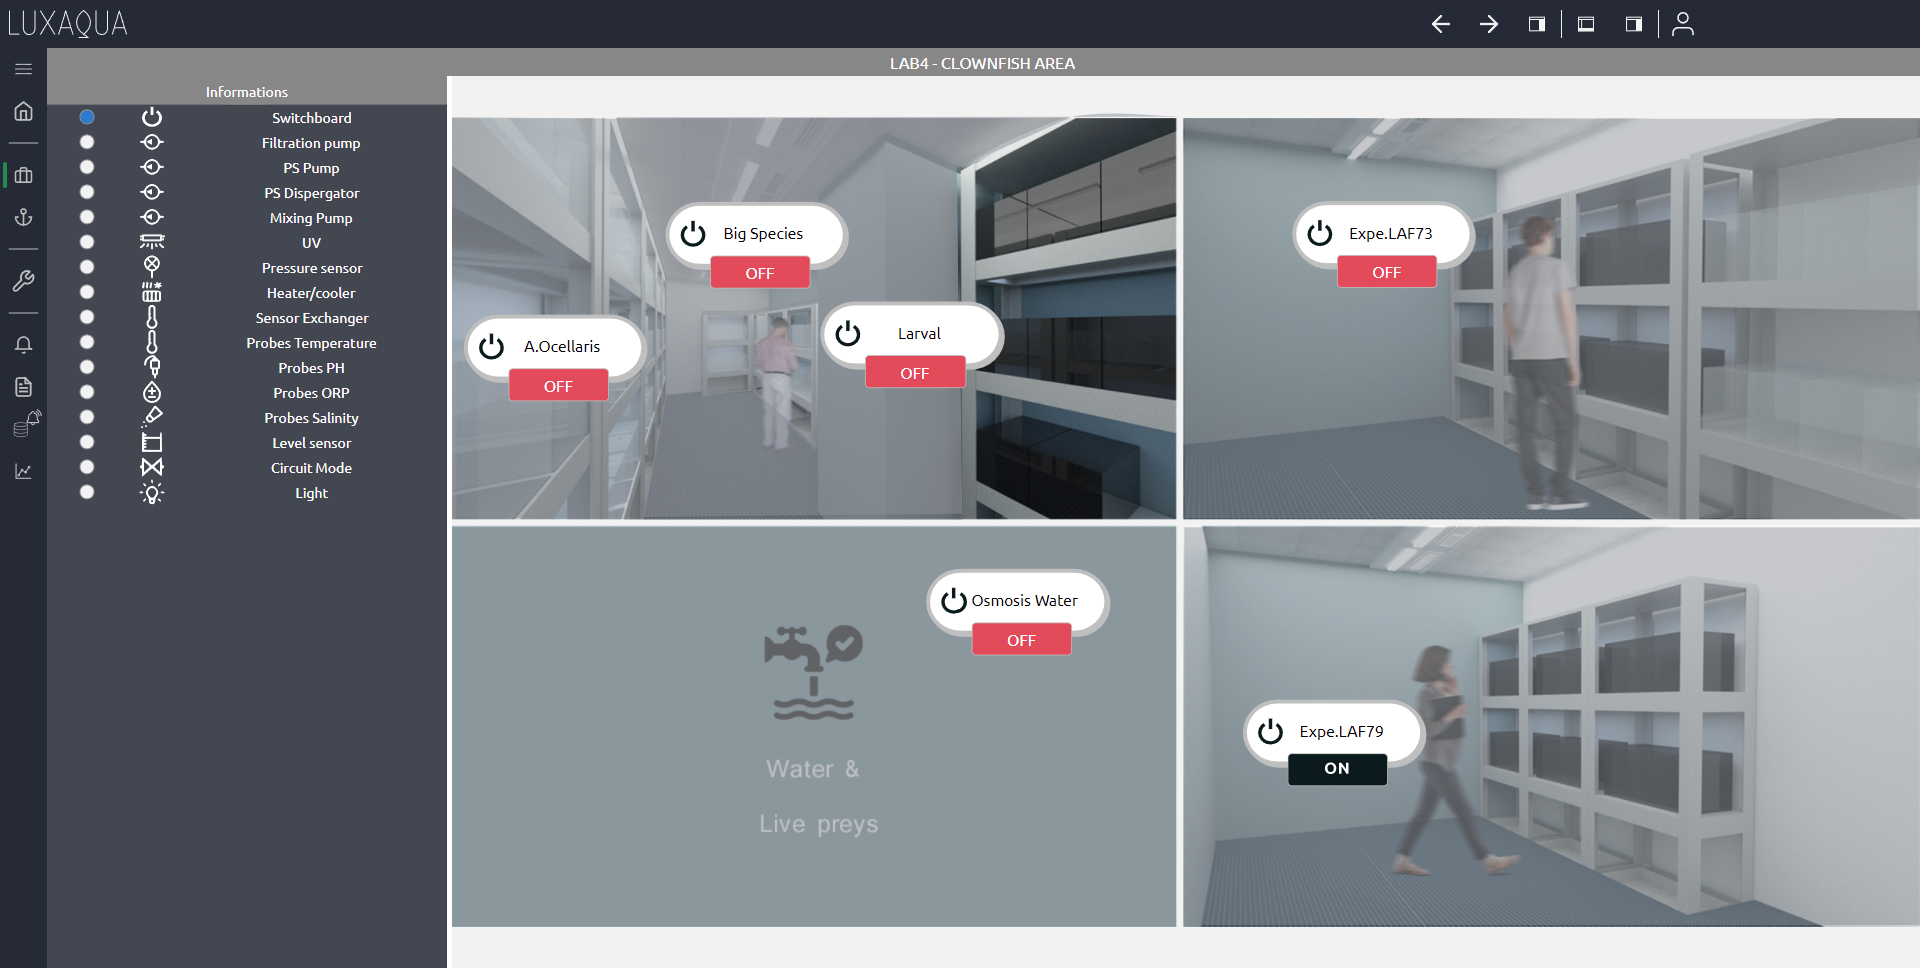Image resolution: width=1920 pixels, height=968 pixels.
Task: Open the wrench tools icon in sidebar
Action: [x=23, y=281]
